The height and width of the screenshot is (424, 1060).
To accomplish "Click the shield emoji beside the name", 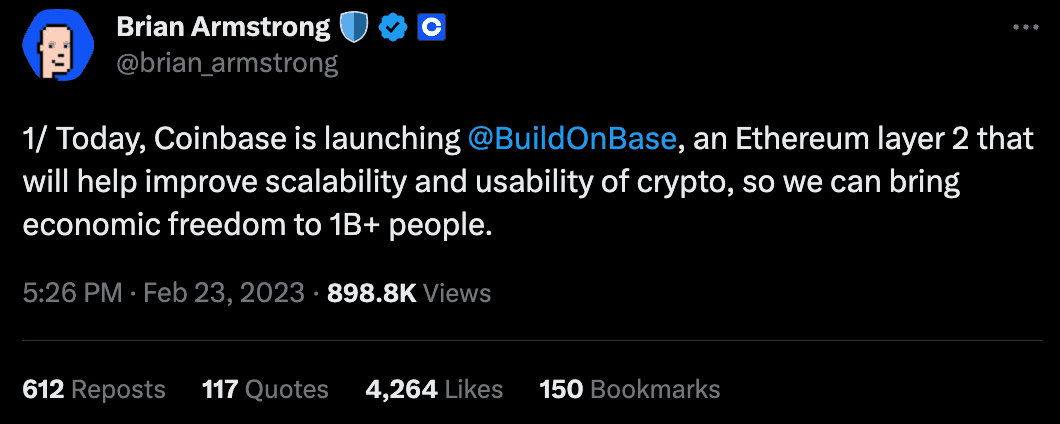I will coord(354,28).
